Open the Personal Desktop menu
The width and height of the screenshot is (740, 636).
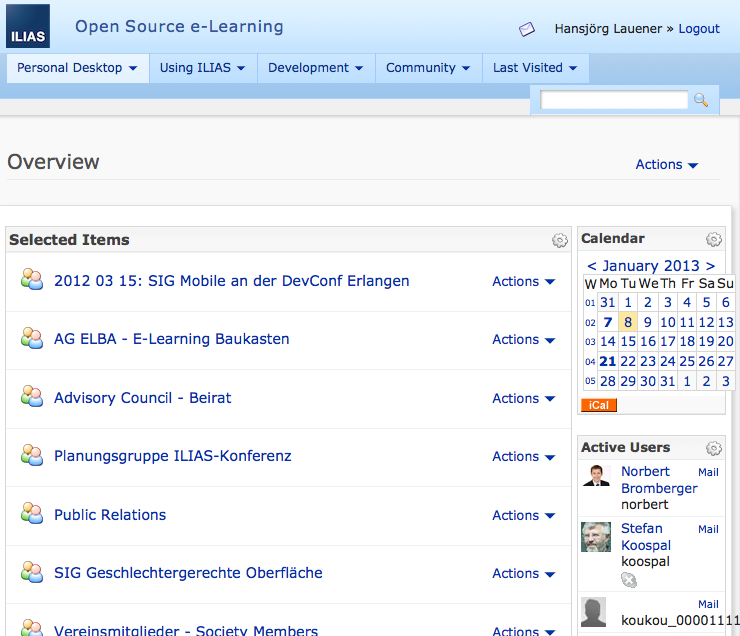[x=77, y=68]
